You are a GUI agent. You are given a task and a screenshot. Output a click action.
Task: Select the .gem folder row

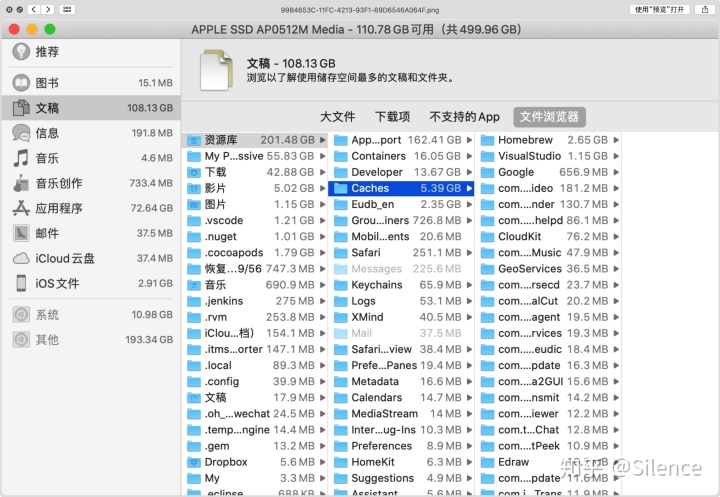click(x=256, y=446)
